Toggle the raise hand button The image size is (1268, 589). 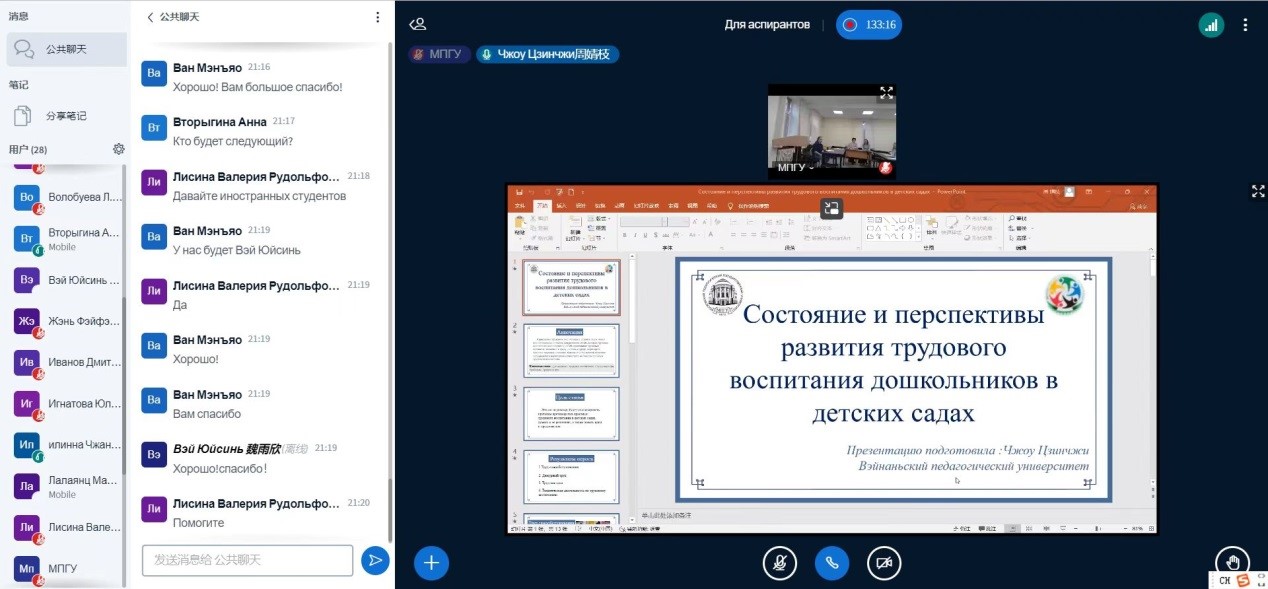point(1233,563)
